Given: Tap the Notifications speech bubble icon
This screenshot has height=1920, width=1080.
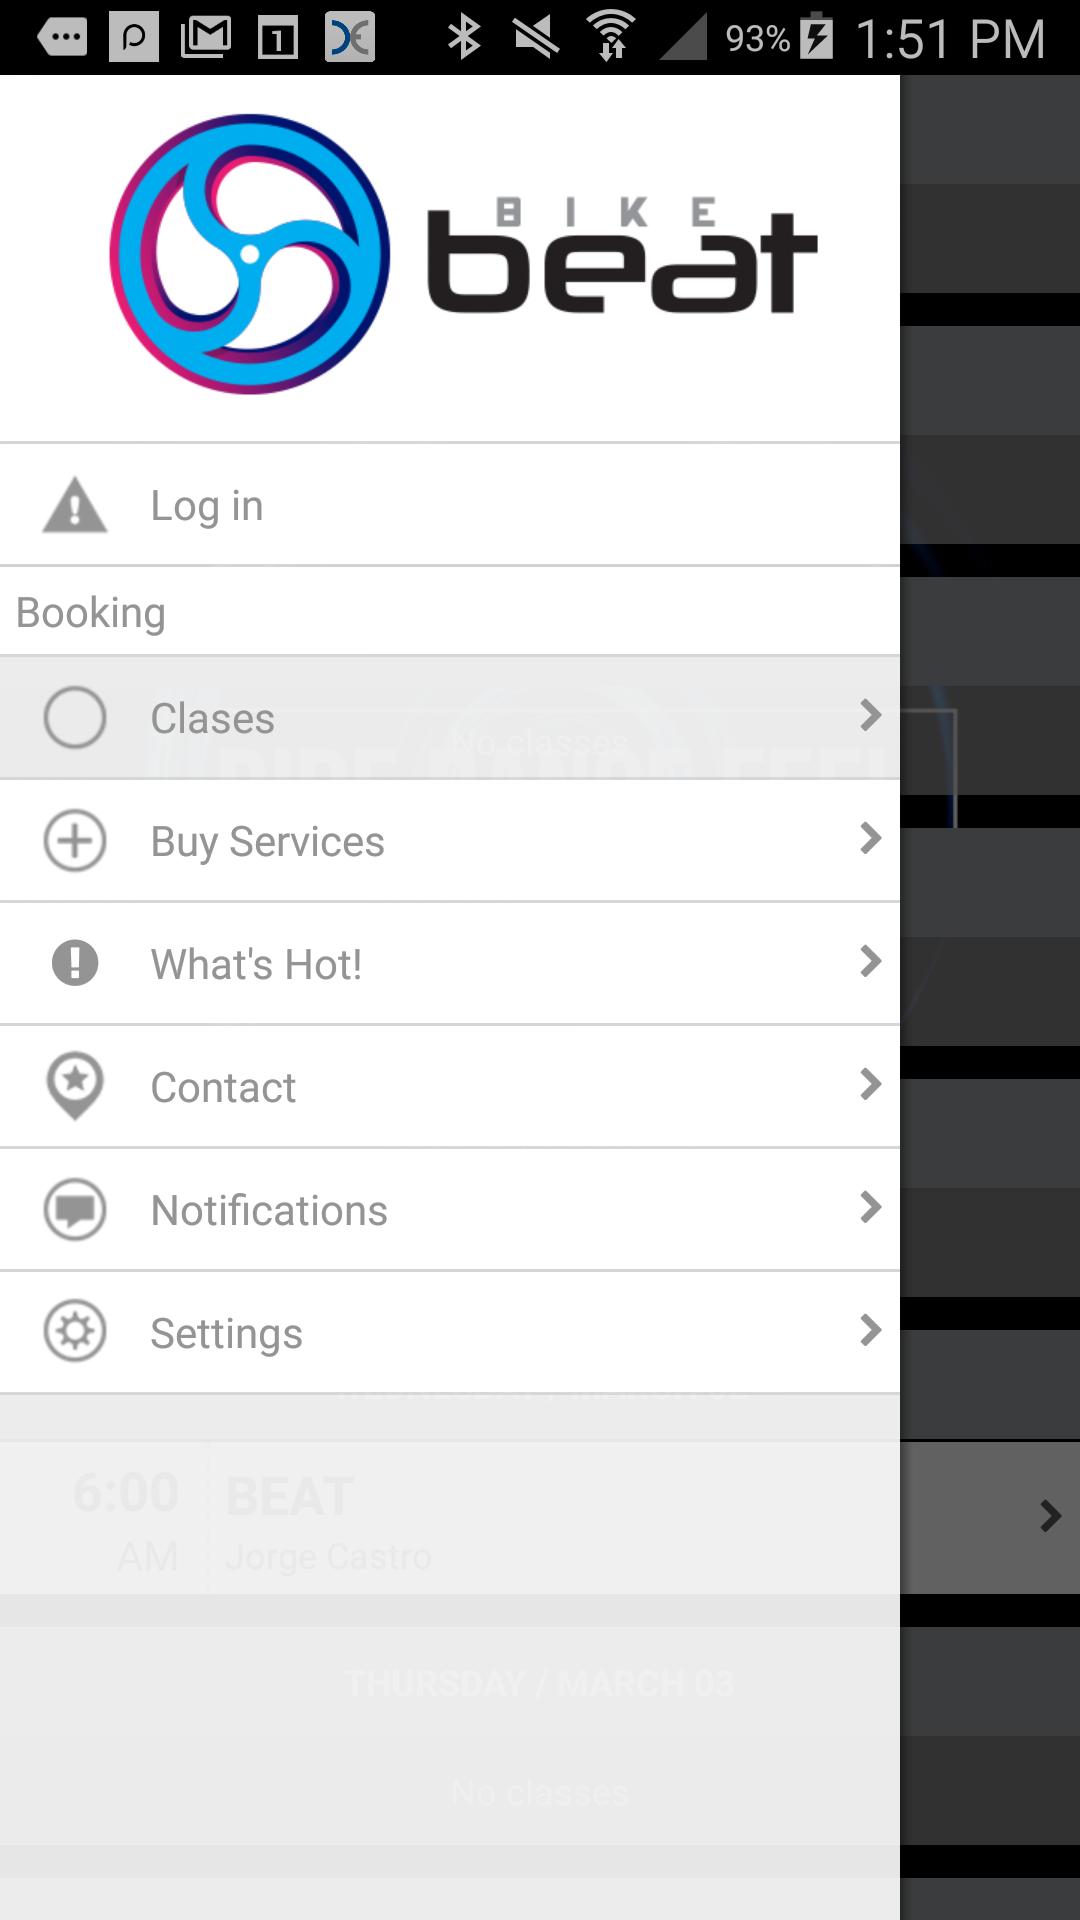Looking at the screenshot, I should point(75,1209).
